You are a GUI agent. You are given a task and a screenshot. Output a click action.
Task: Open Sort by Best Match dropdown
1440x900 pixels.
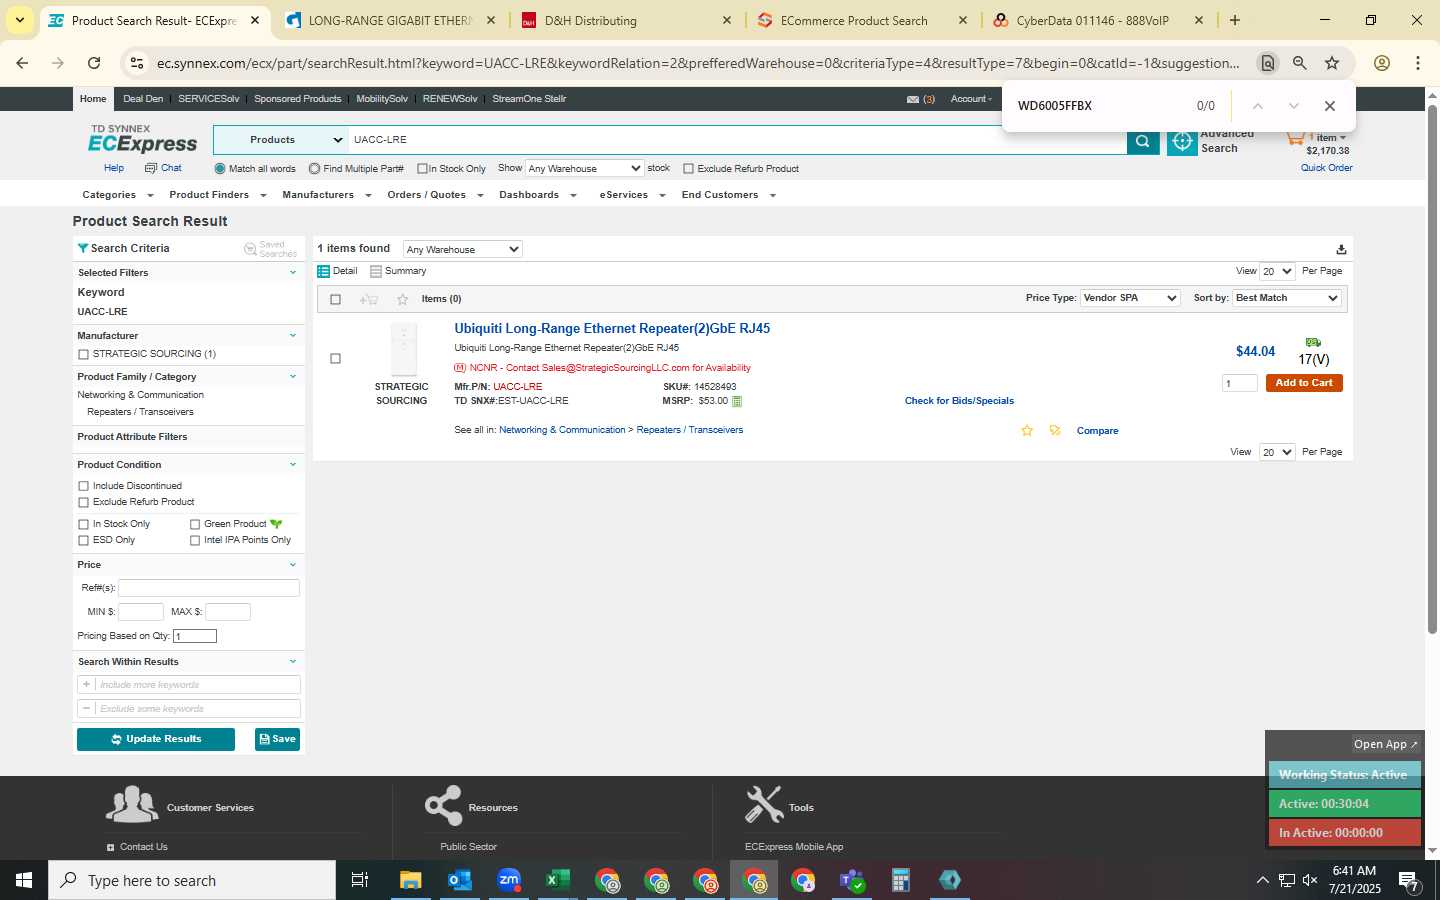tap(1287, 298)
